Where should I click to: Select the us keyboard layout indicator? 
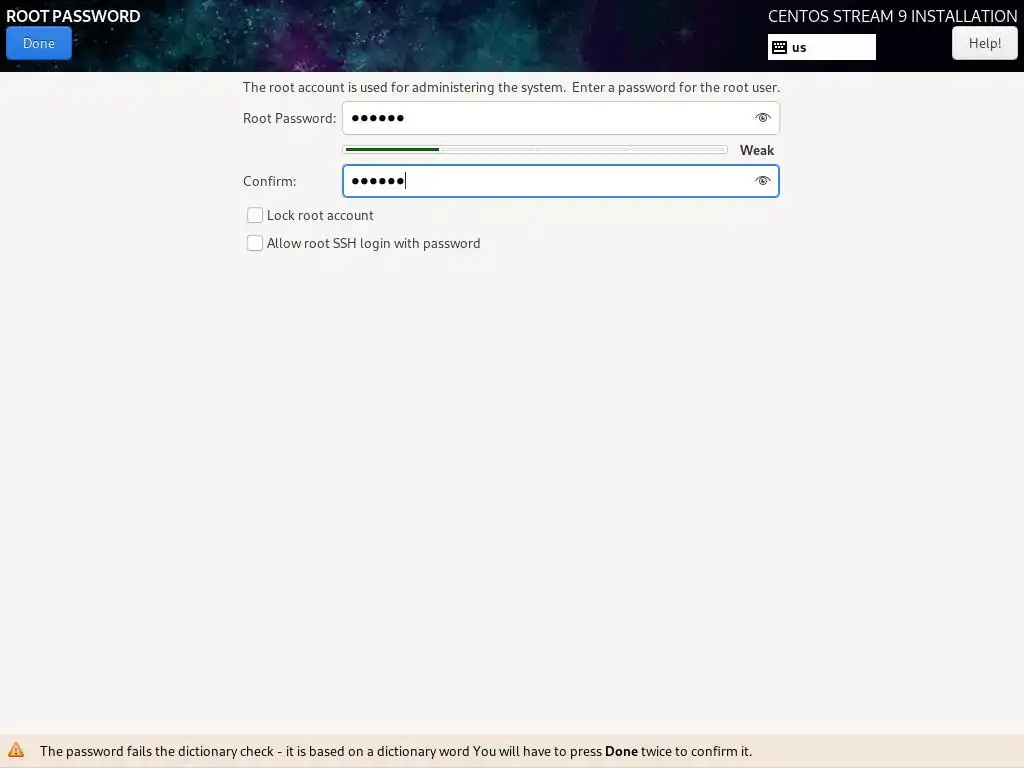coord(822,47)
